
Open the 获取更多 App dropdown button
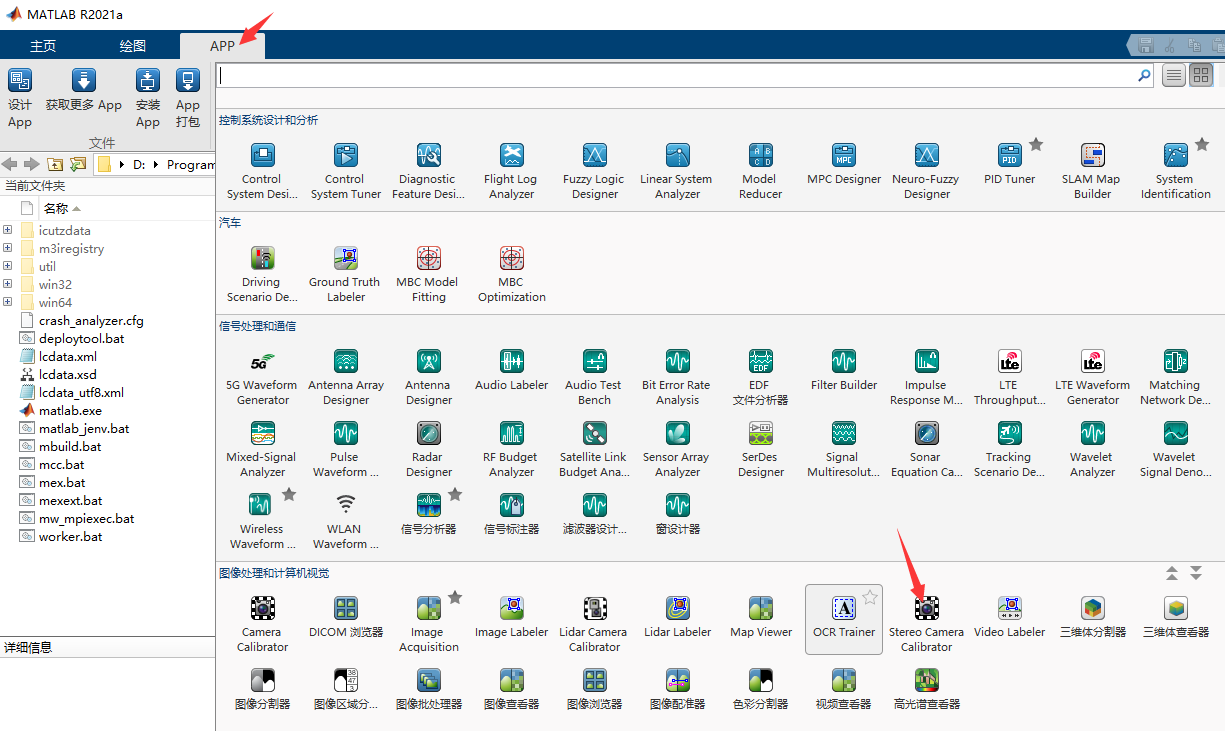click(84, 89)
